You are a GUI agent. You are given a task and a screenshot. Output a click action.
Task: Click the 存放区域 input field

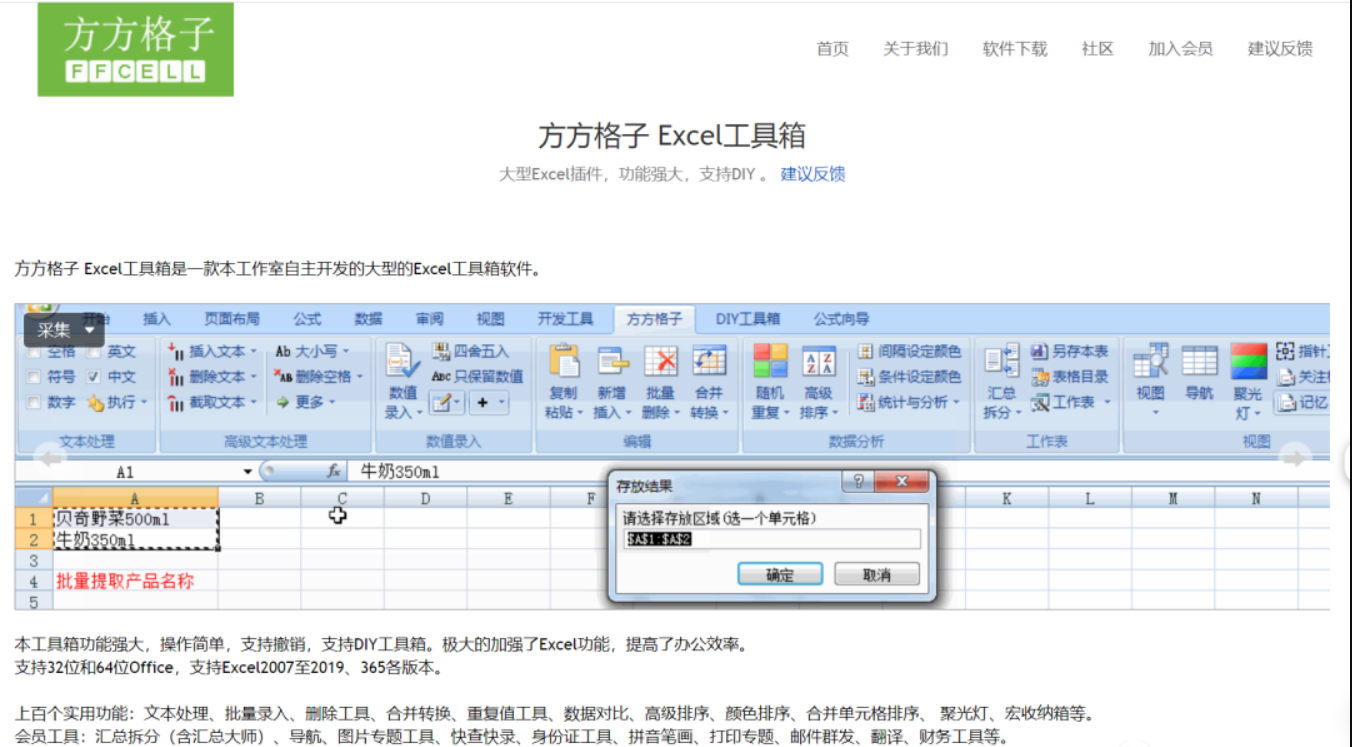tap(770, 539)
